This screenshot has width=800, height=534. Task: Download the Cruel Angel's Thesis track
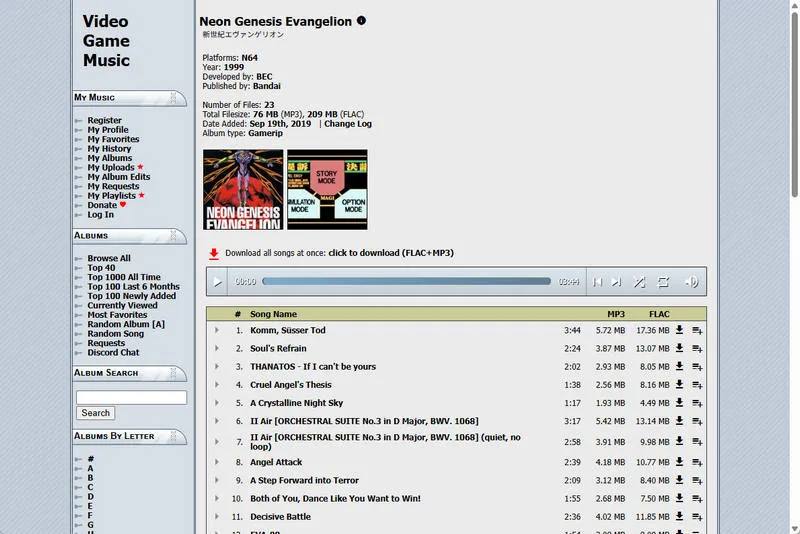pos(679,385)
